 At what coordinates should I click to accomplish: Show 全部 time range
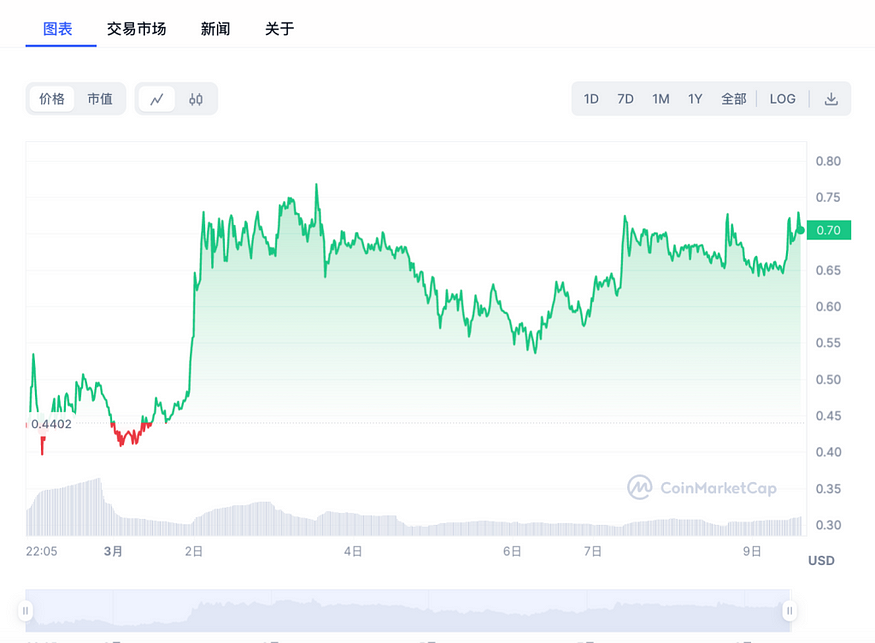tap(734, 99)
